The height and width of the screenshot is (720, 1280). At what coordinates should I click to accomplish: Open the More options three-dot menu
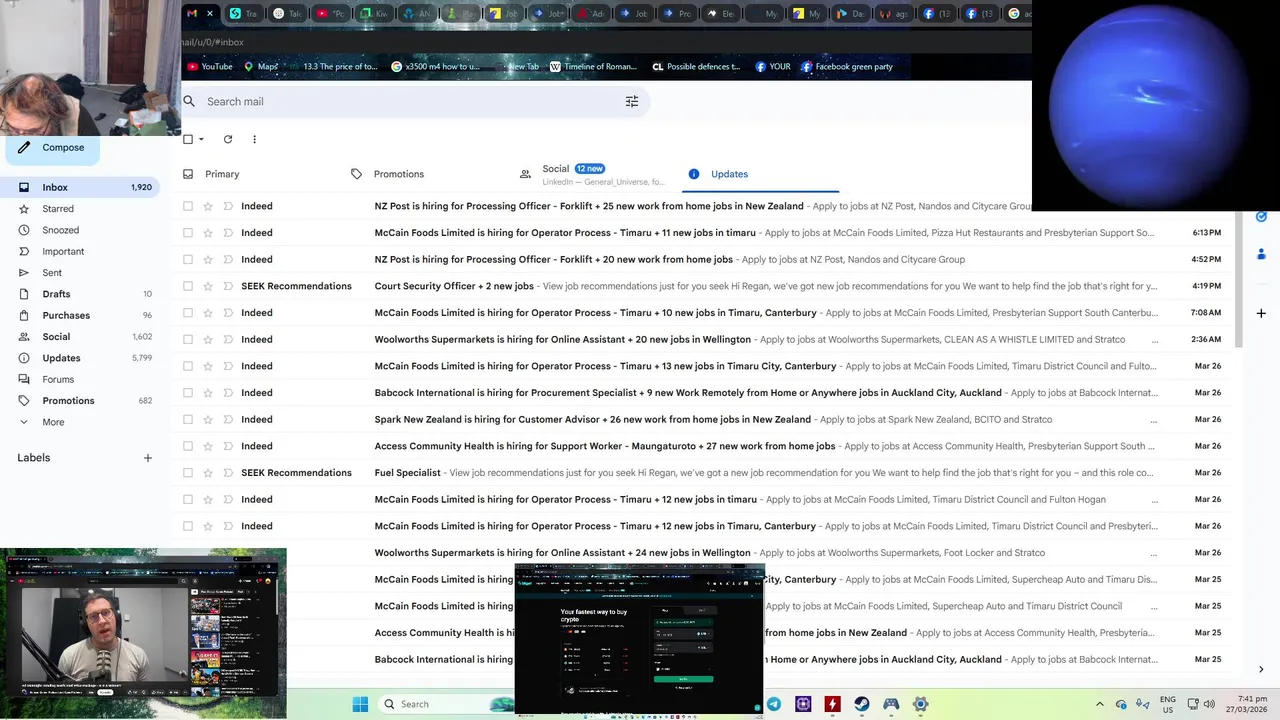[254, 139]
